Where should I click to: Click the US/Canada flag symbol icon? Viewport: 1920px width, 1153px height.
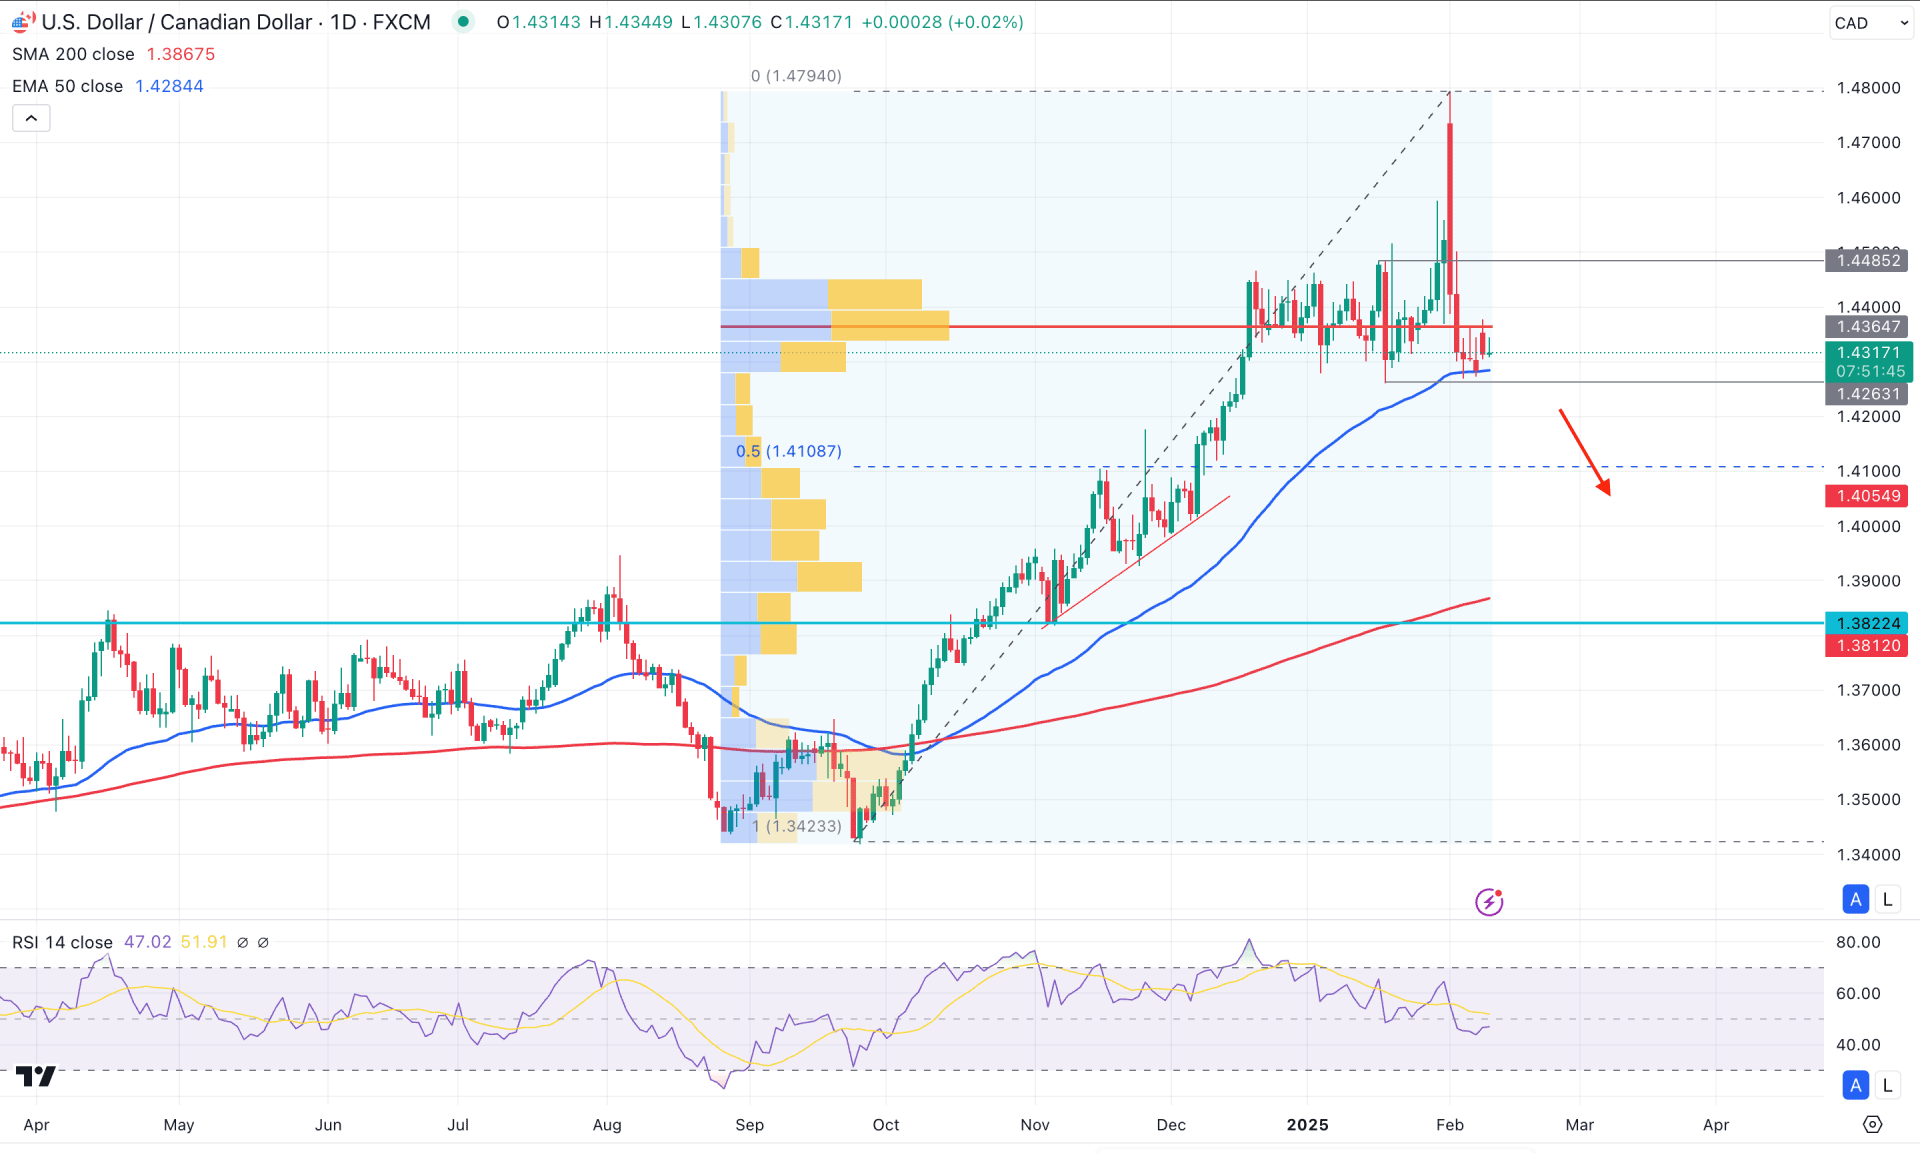point(22,22)
